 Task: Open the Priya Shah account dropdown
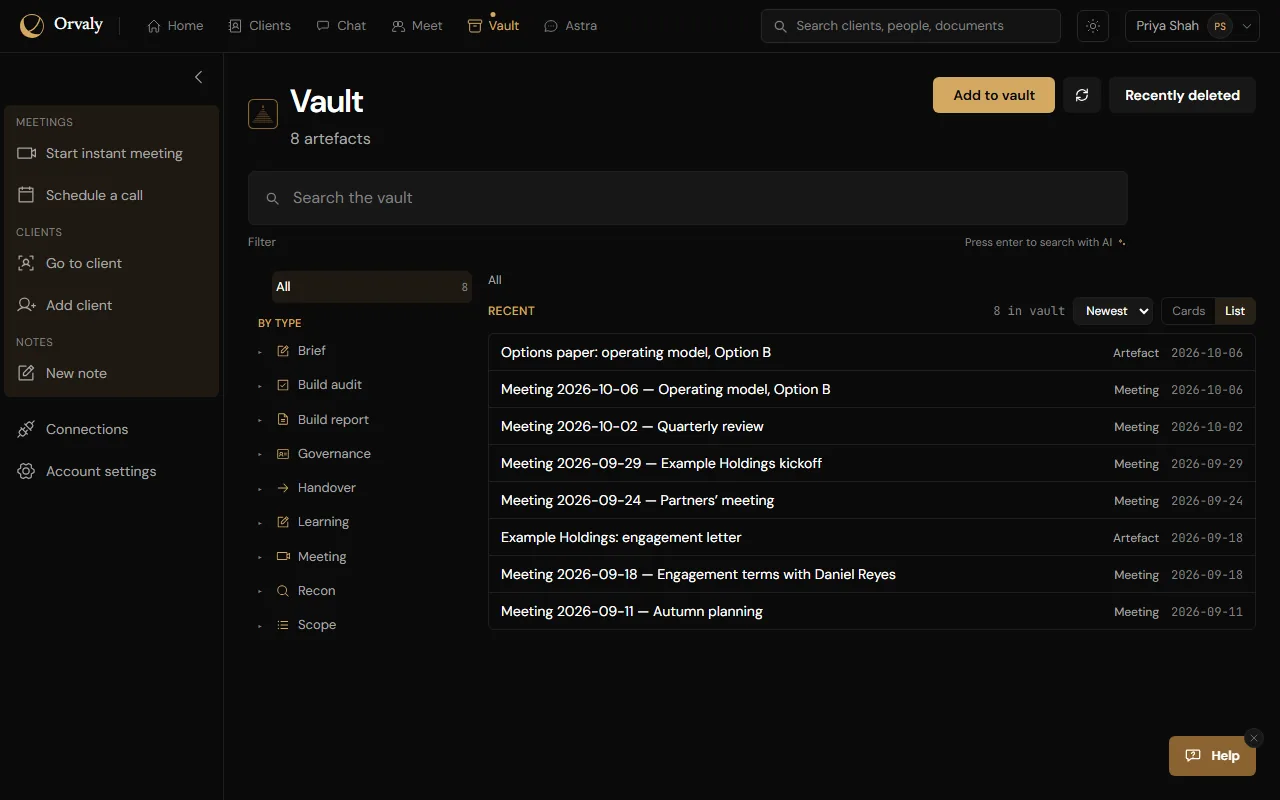(1192, 26)
